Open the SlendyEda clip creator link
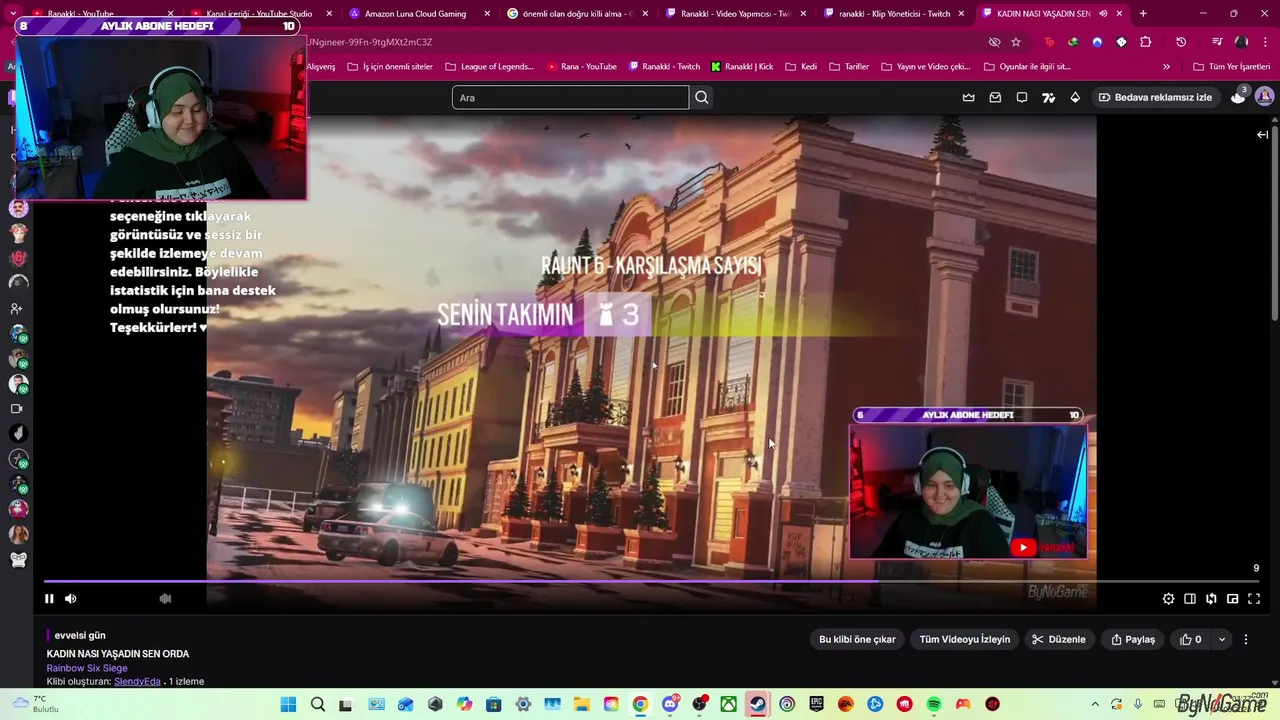Image resolution: width=1280 pixels, height=720 pixels. (137, 681)
